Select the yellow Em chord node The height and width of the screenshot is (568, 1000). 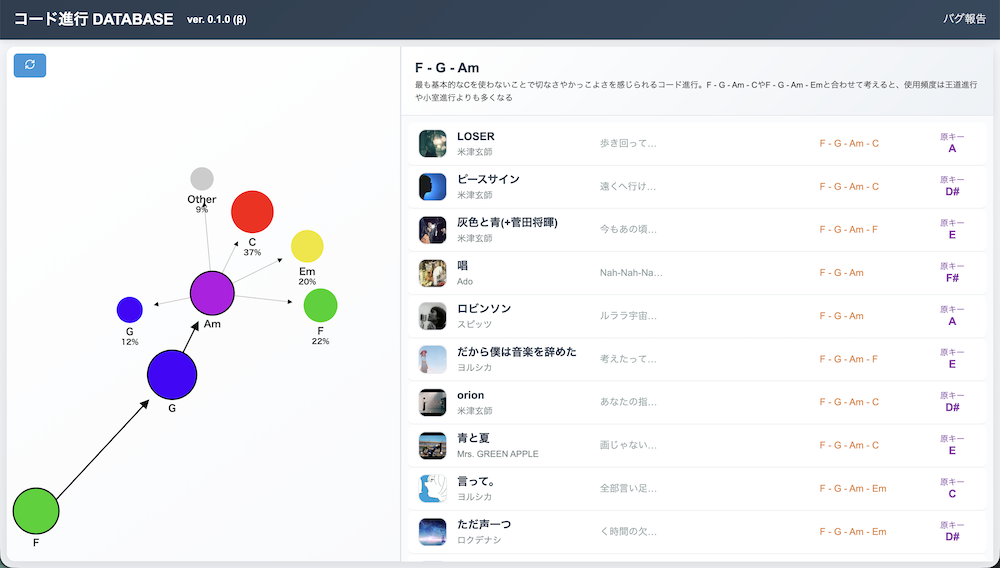pyautogui.click(x=307, y=246)
